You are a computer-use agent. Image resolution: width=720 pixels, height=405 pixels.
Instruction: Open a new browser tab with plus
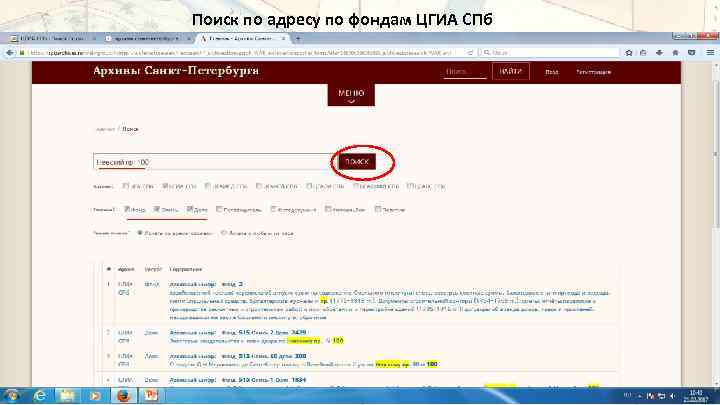coord(298,39)
